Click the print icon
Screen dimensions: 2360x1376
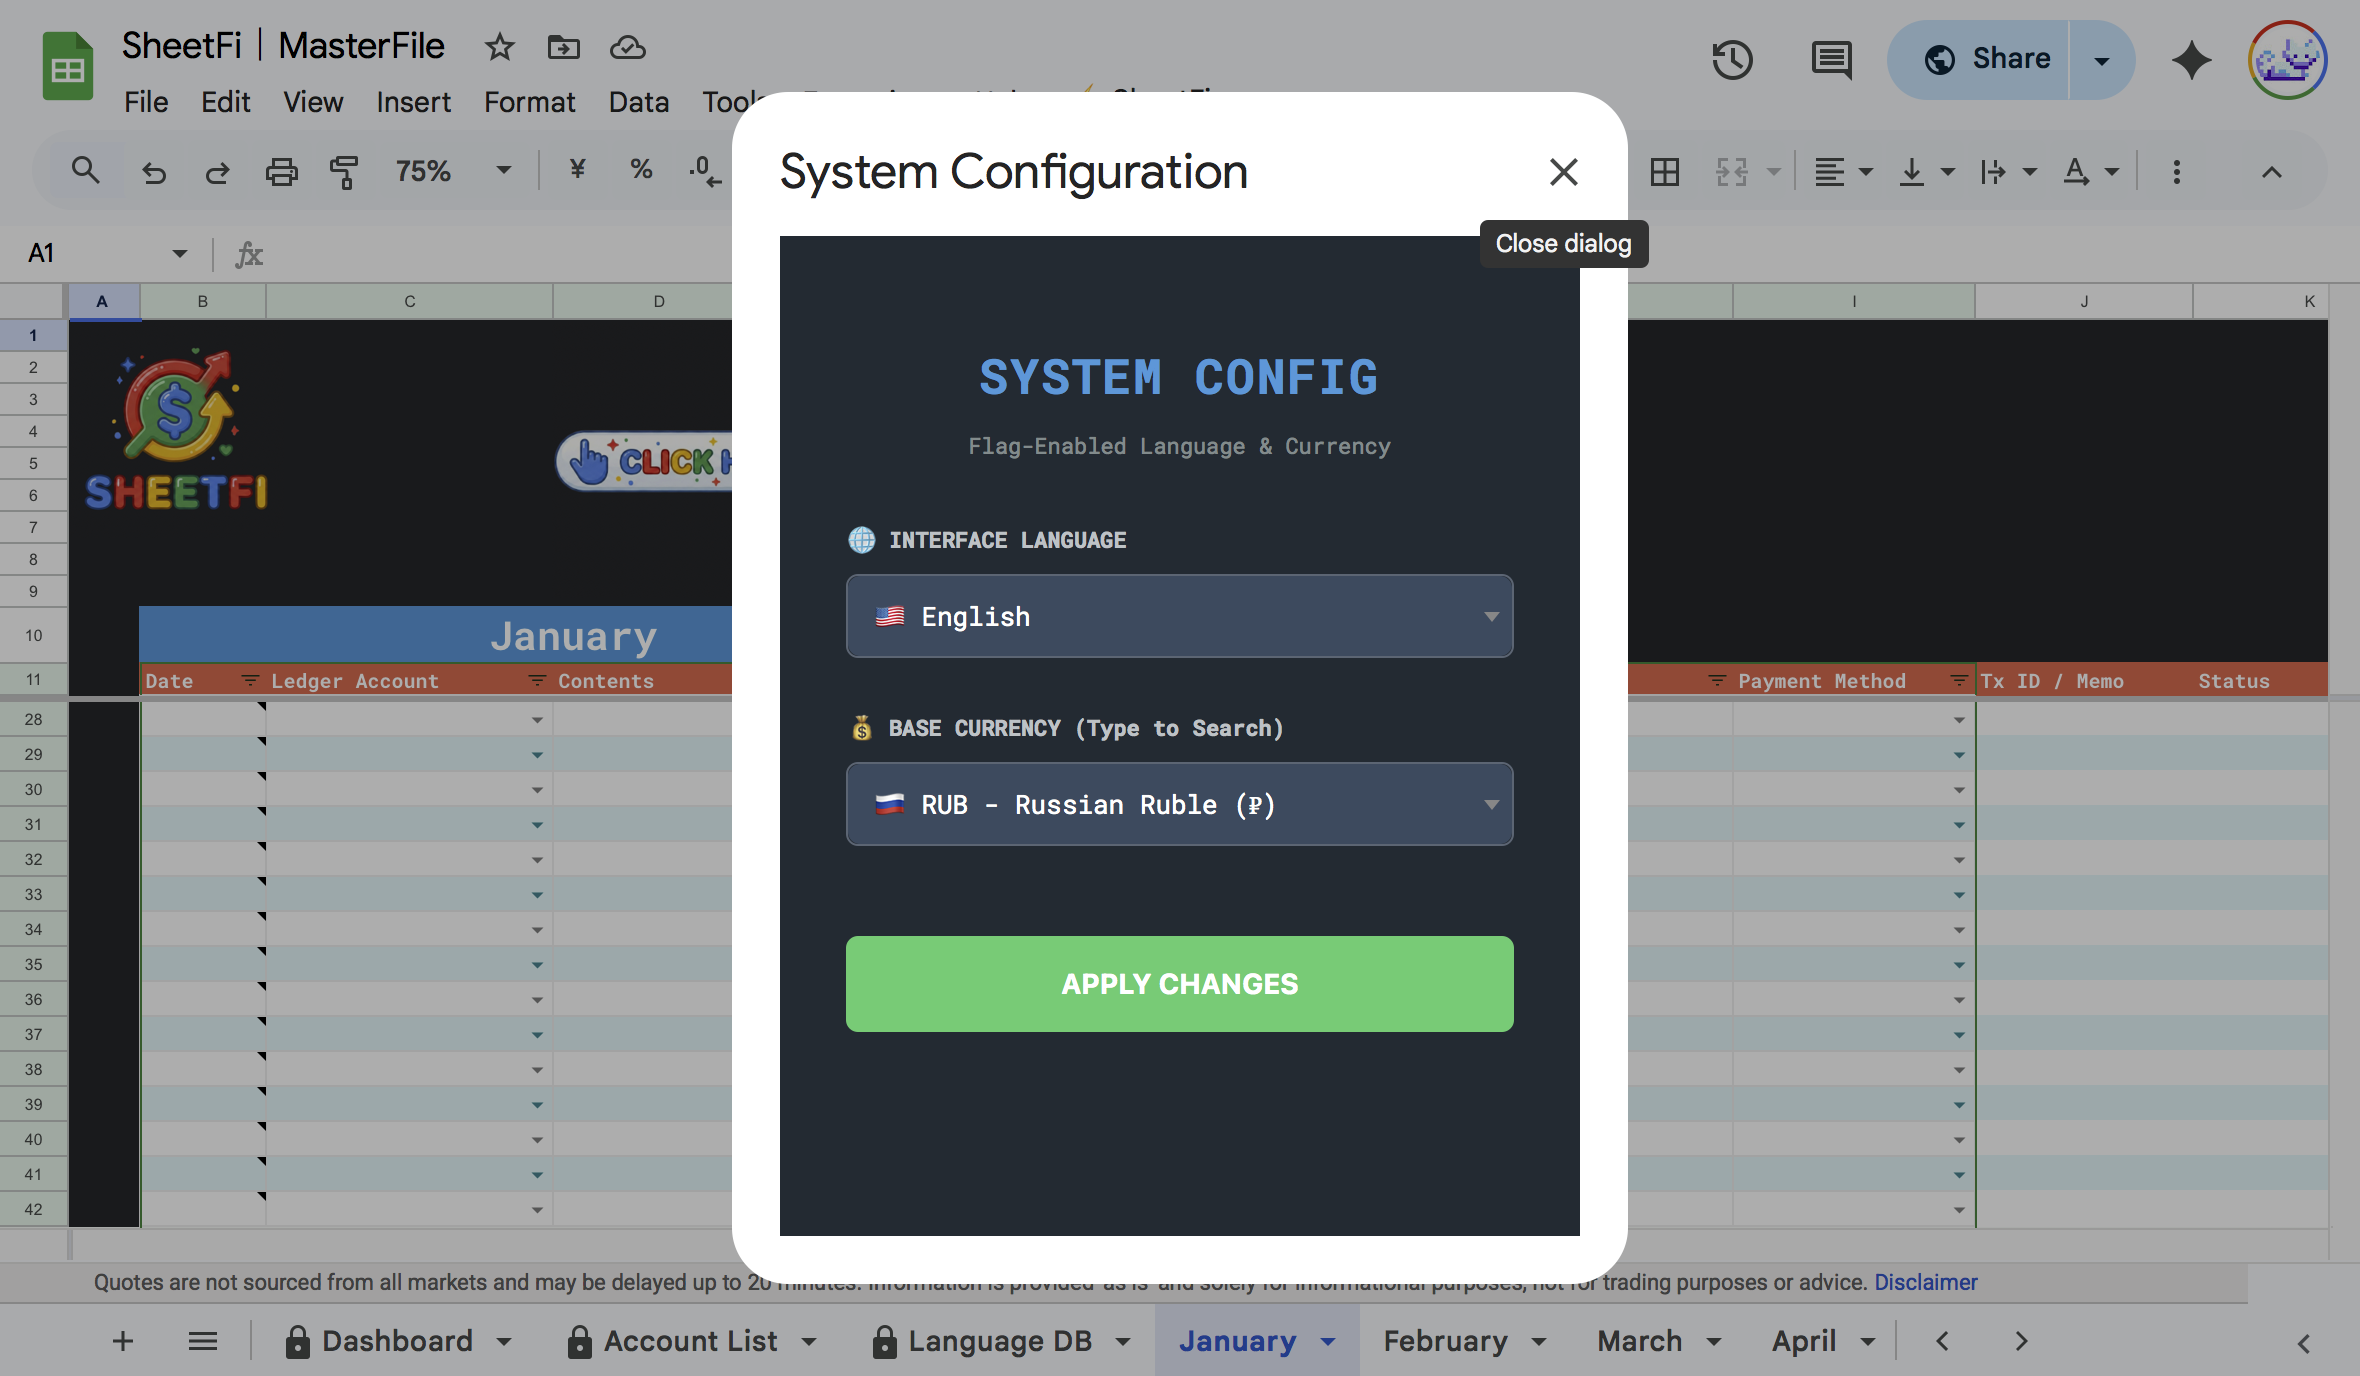click(x=281, y=172)
